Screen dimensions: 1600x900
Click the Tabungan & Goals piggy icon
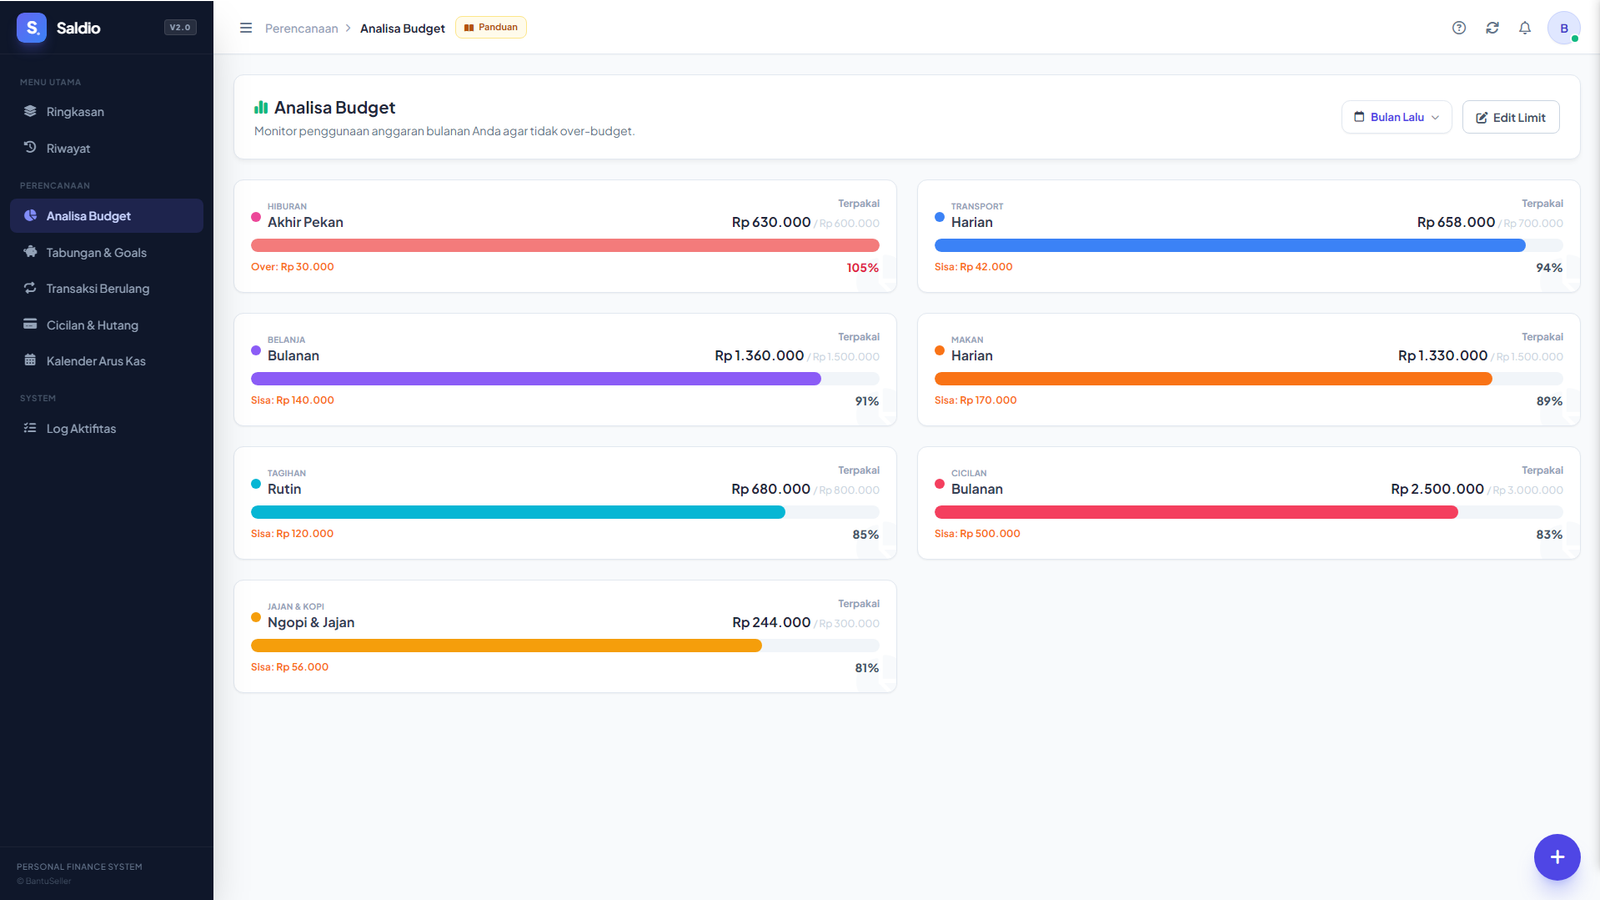click(30, 252)
